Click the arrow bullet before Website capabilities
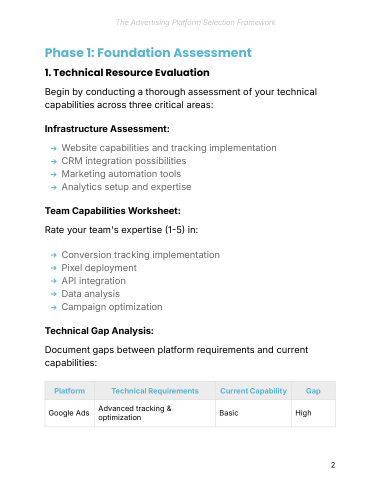 pos(54,148)
